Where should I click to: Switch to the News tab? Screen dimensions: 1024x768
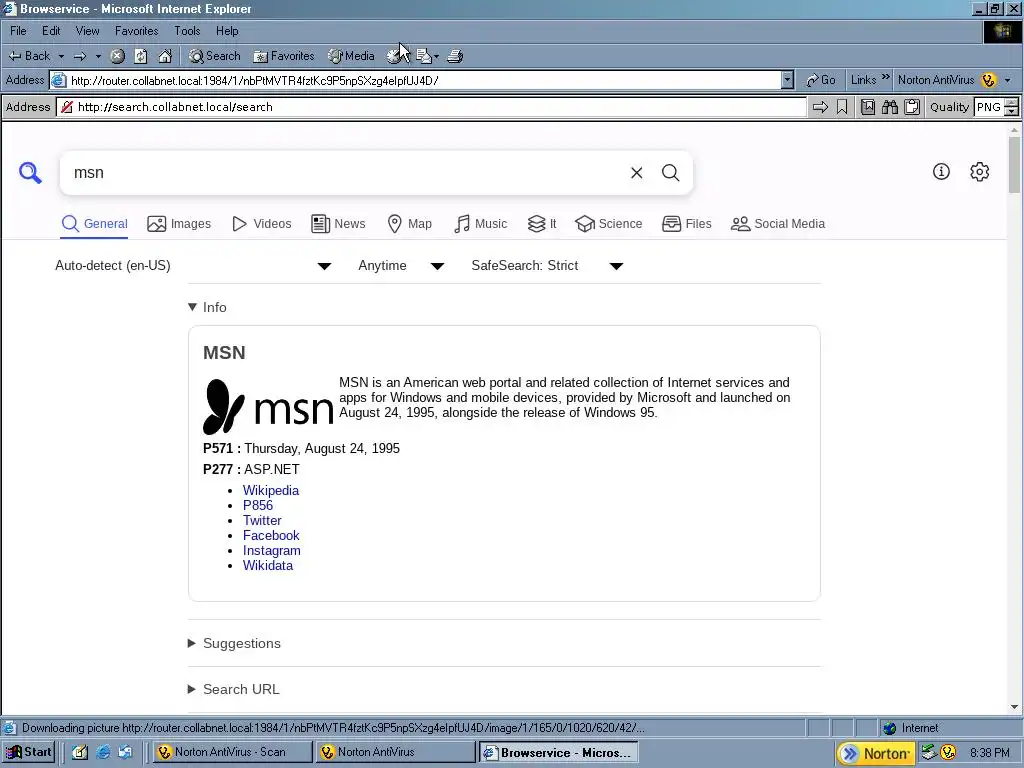pyautogui.click(x=338, y=224)
